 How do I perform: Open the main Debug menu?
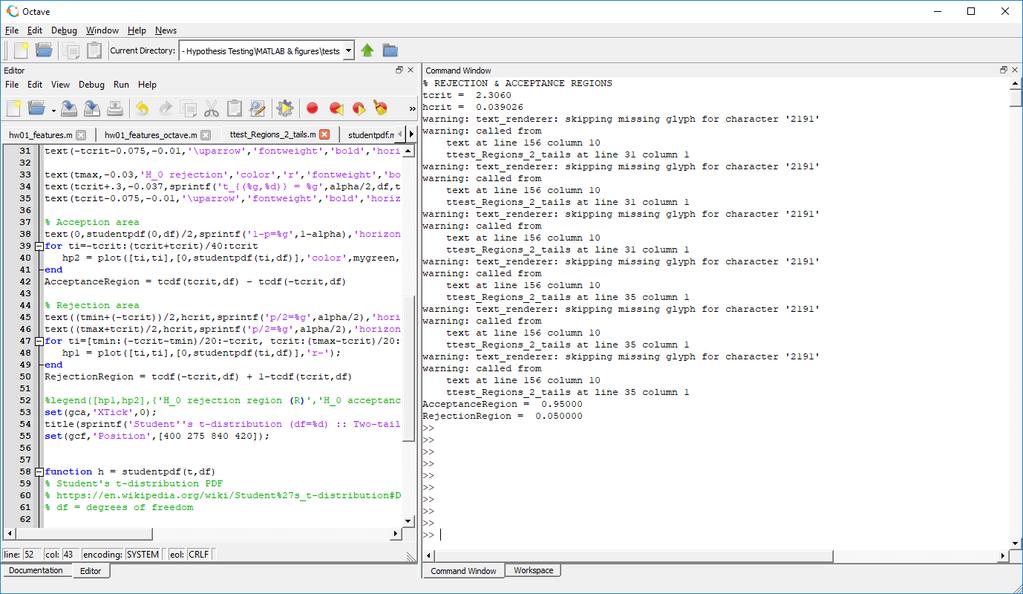(x=64, y=30)
